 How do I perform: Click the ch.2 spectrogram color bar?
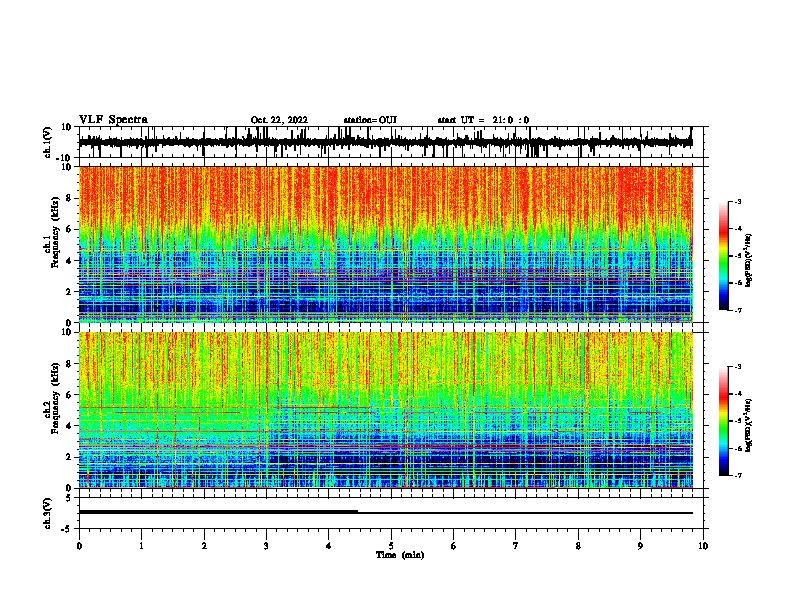pyautogui.click(x=724, y=421)
